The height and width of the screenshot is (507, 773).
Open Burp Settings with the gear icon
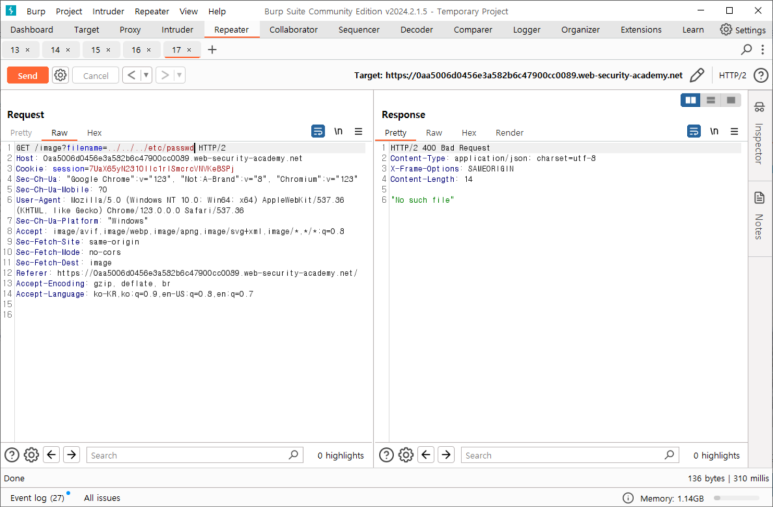742,30
